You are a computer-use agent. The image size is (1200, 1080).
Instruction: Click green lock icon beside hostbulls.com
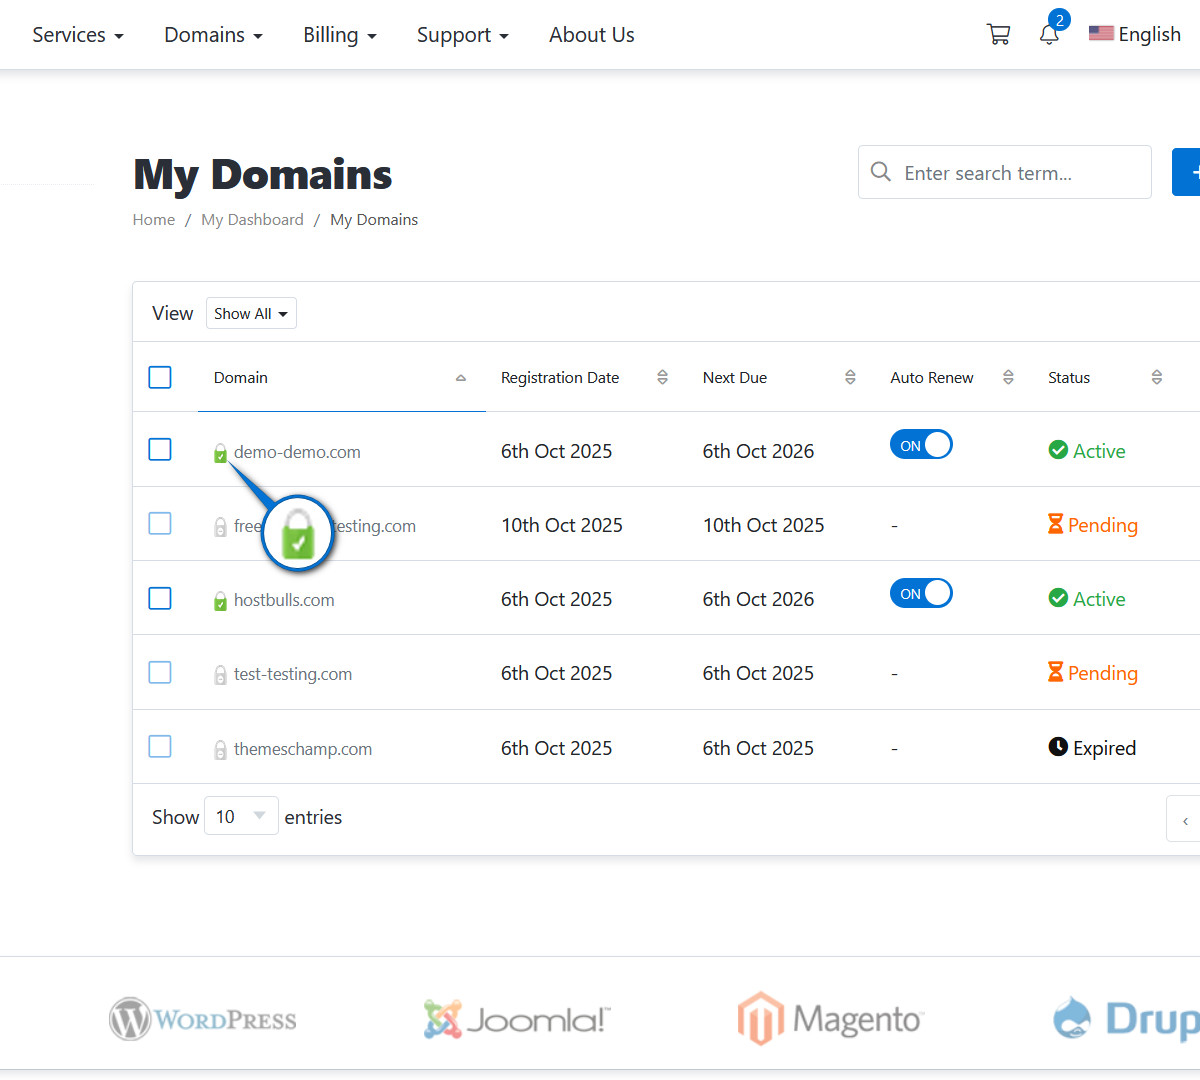220,601
